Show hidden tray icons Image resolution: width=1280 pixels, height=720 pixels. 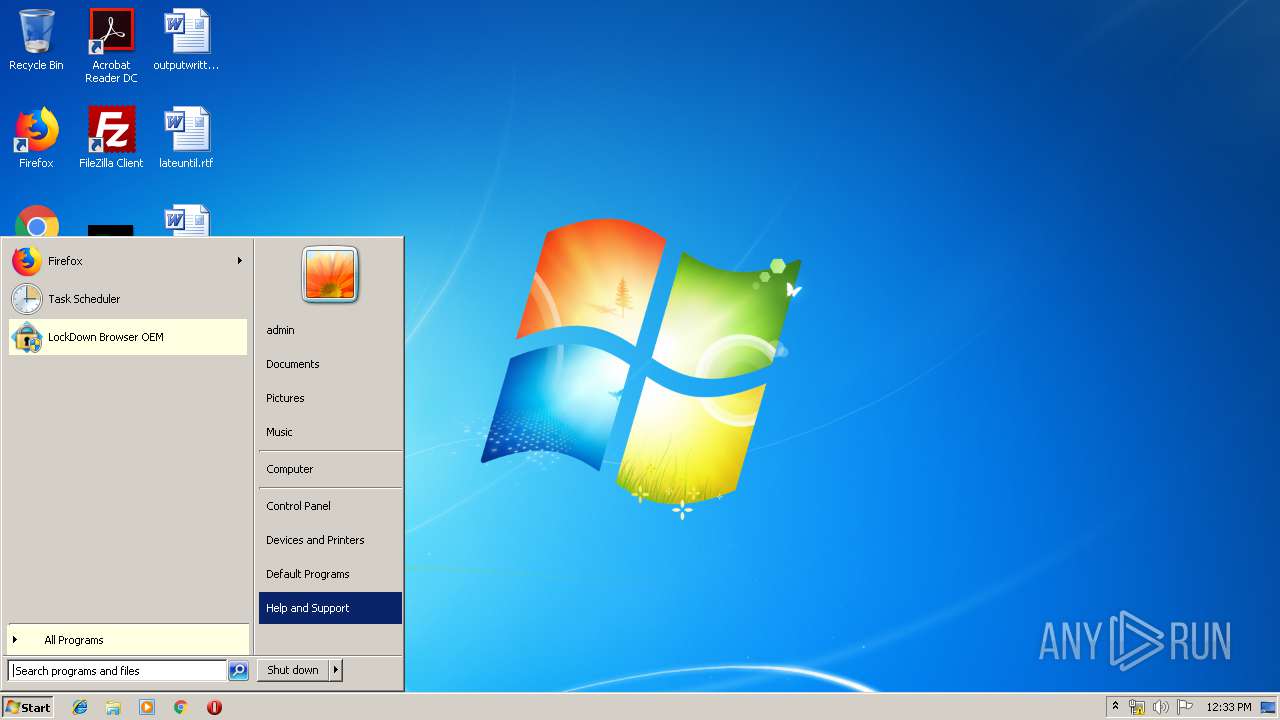click(1116, 707)
